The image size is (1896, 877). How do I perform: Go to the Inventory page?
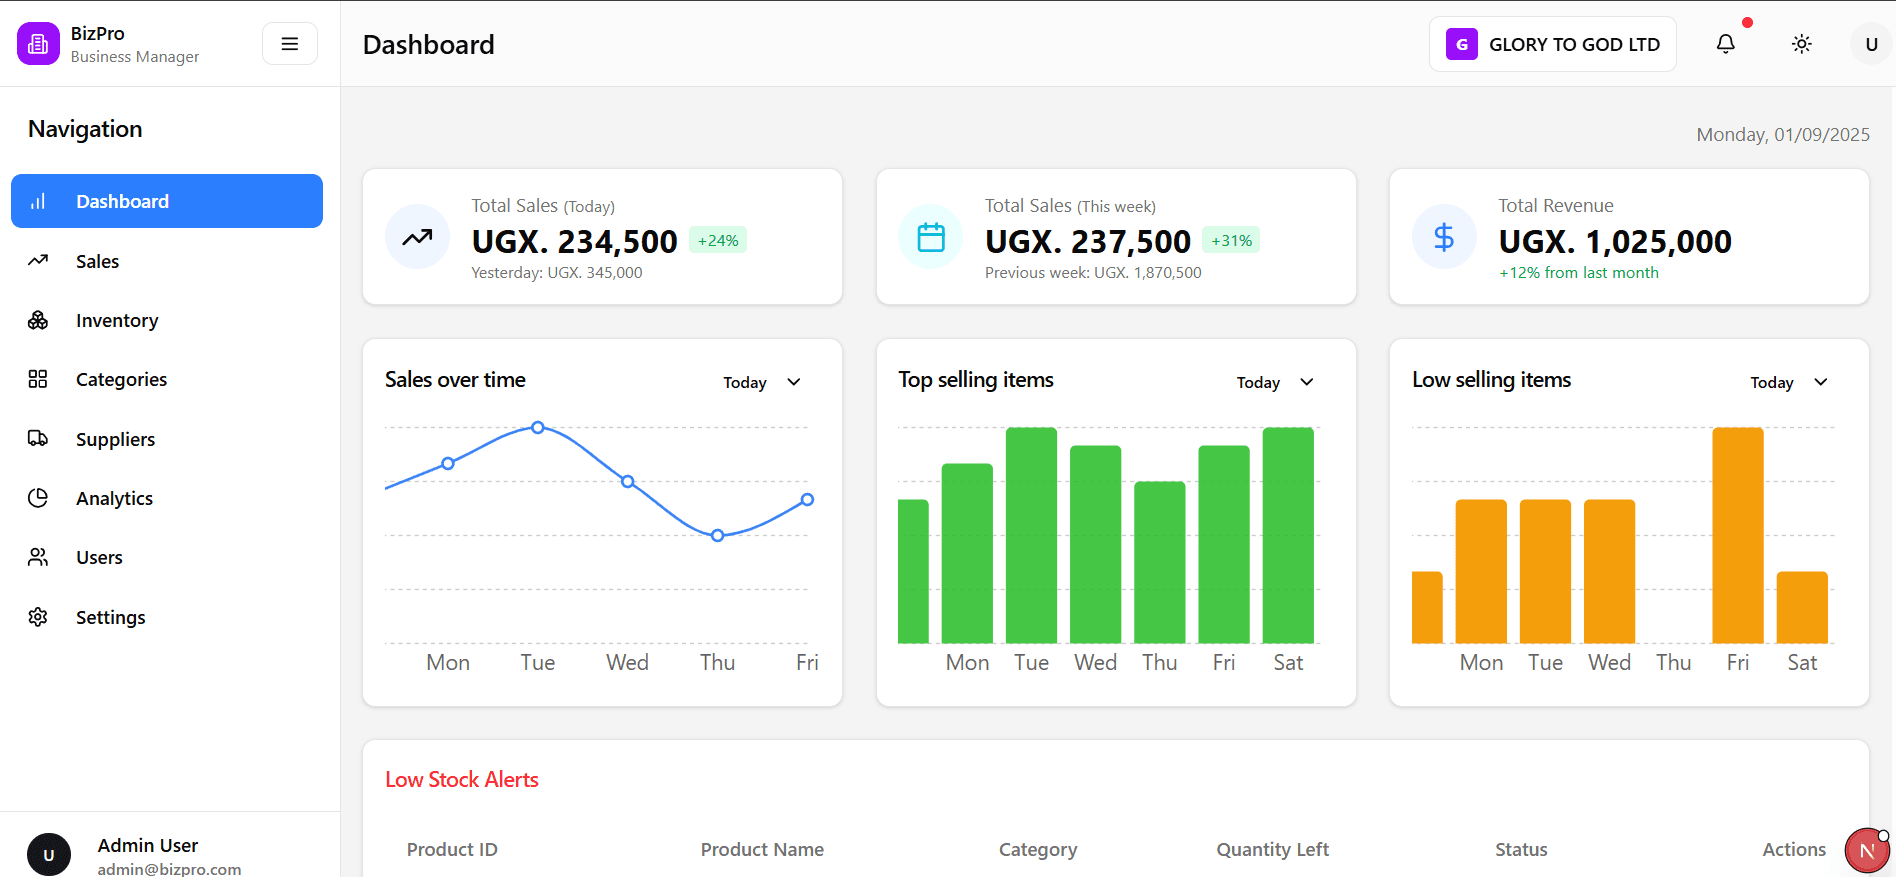click(x=117, y=320)
